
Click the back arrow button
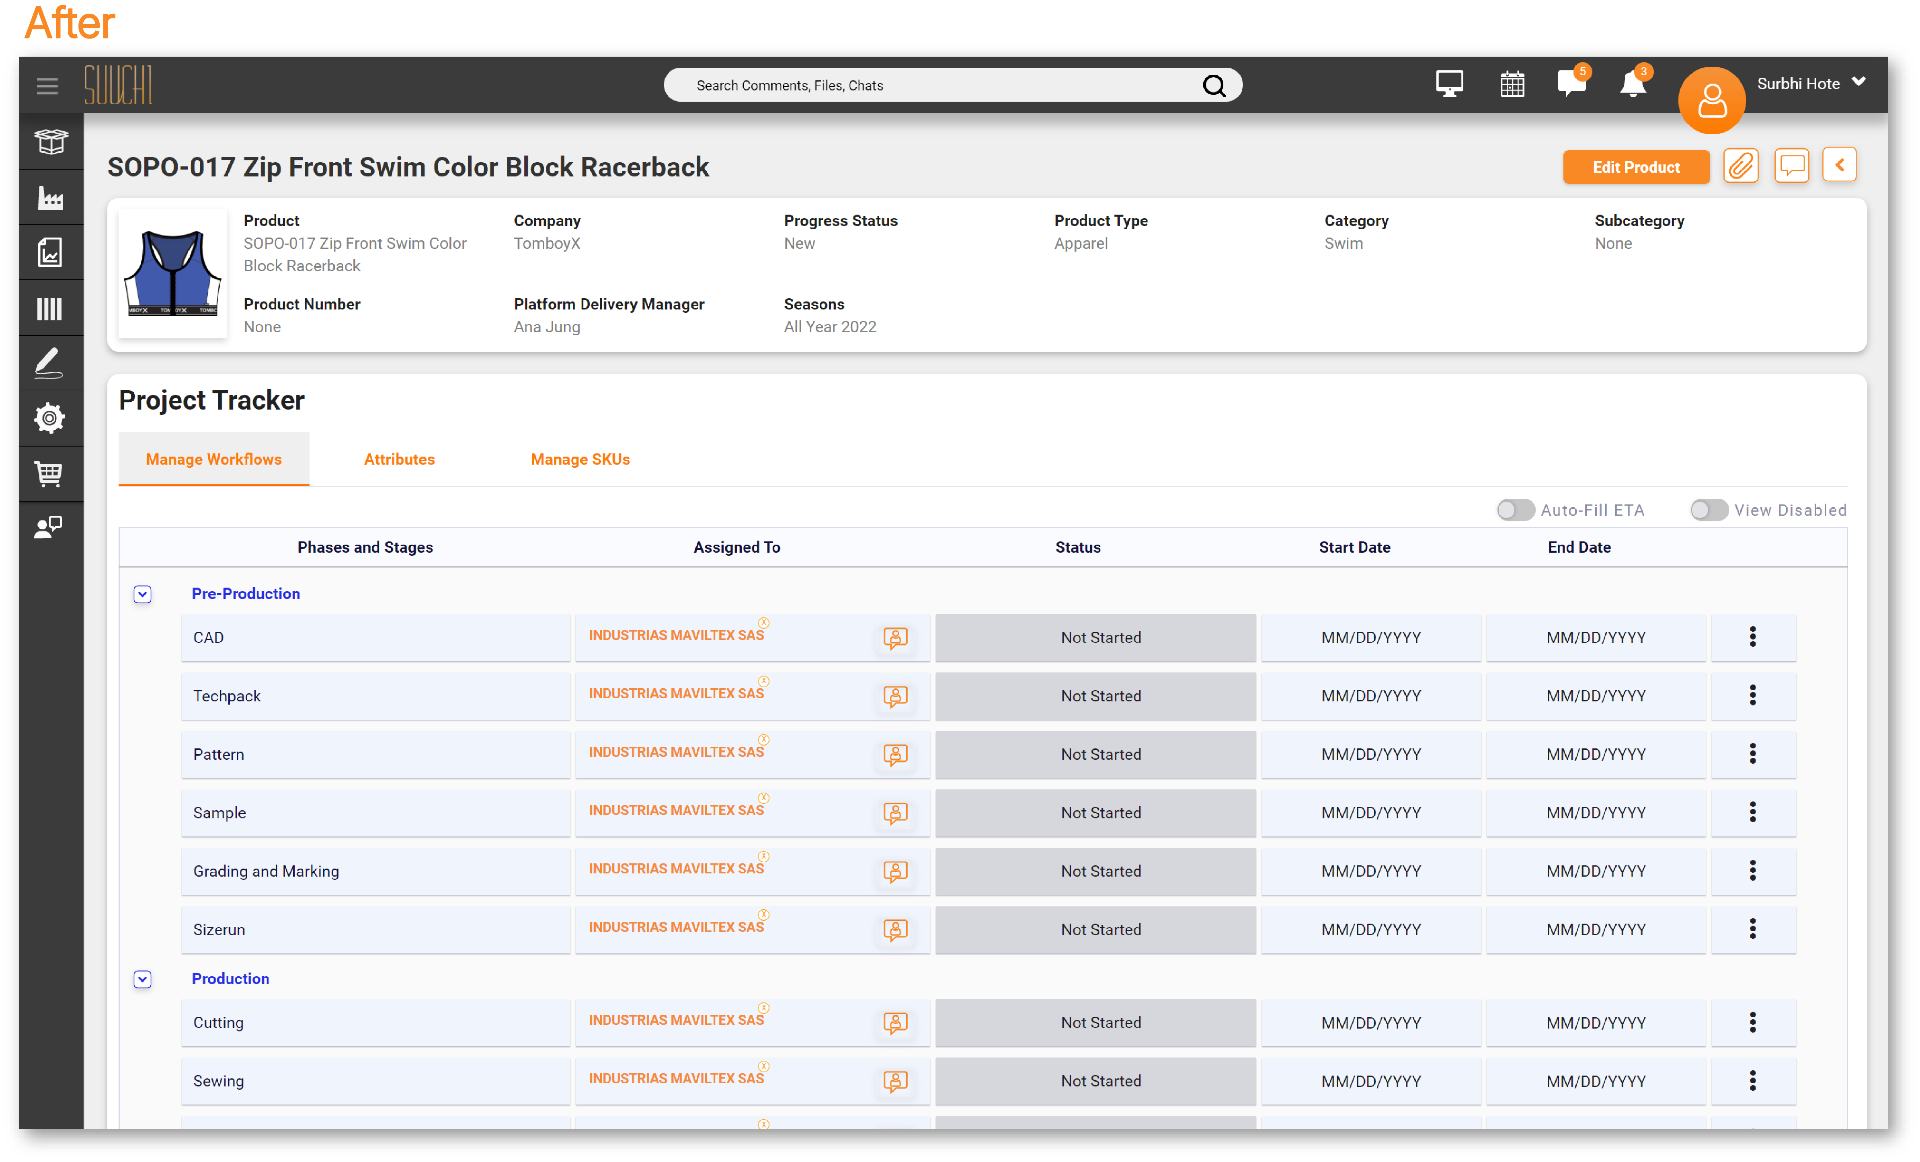pyautogui.click(x=1840, y=165)
